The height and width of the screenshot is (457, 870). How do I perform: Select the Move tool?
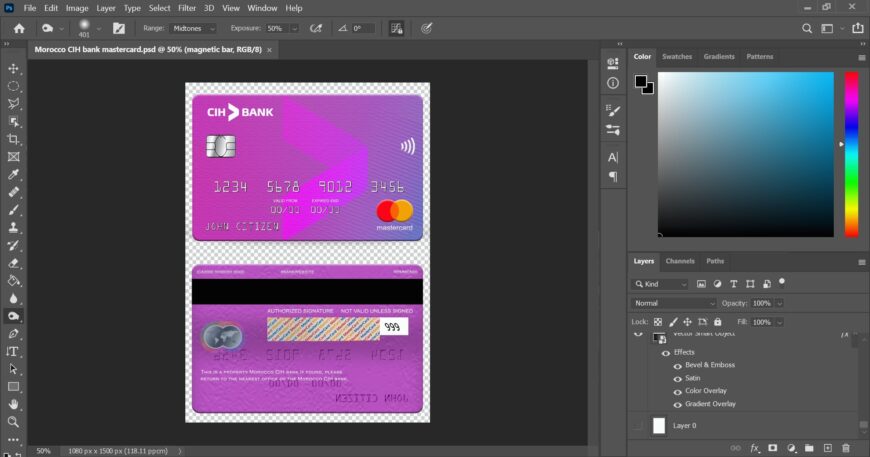click(13, 69)
